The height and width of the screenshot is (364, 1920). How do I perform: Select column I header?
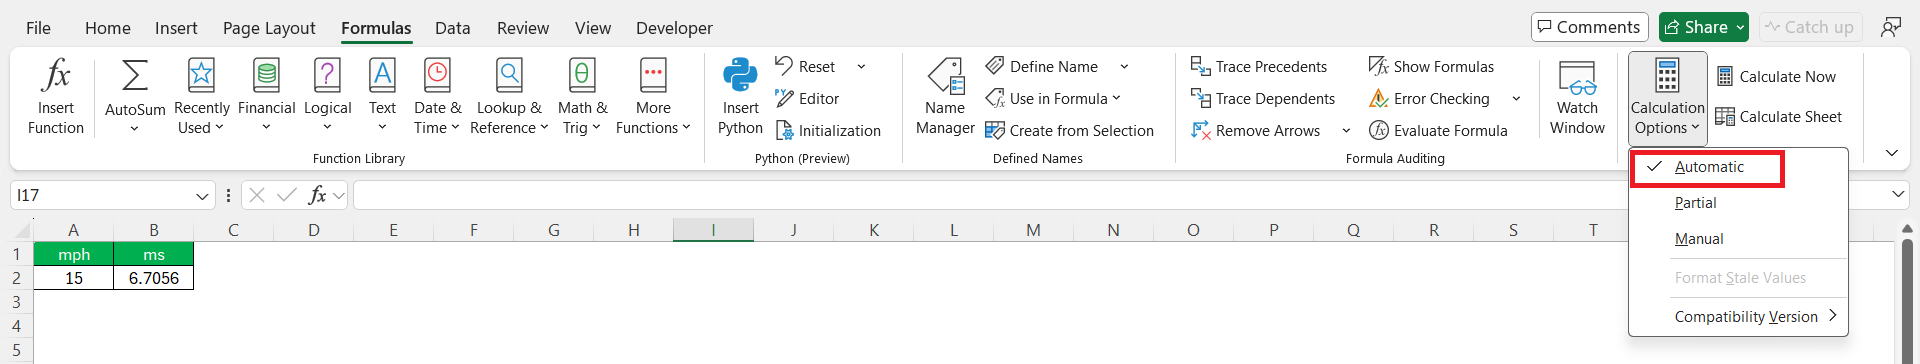713,230
